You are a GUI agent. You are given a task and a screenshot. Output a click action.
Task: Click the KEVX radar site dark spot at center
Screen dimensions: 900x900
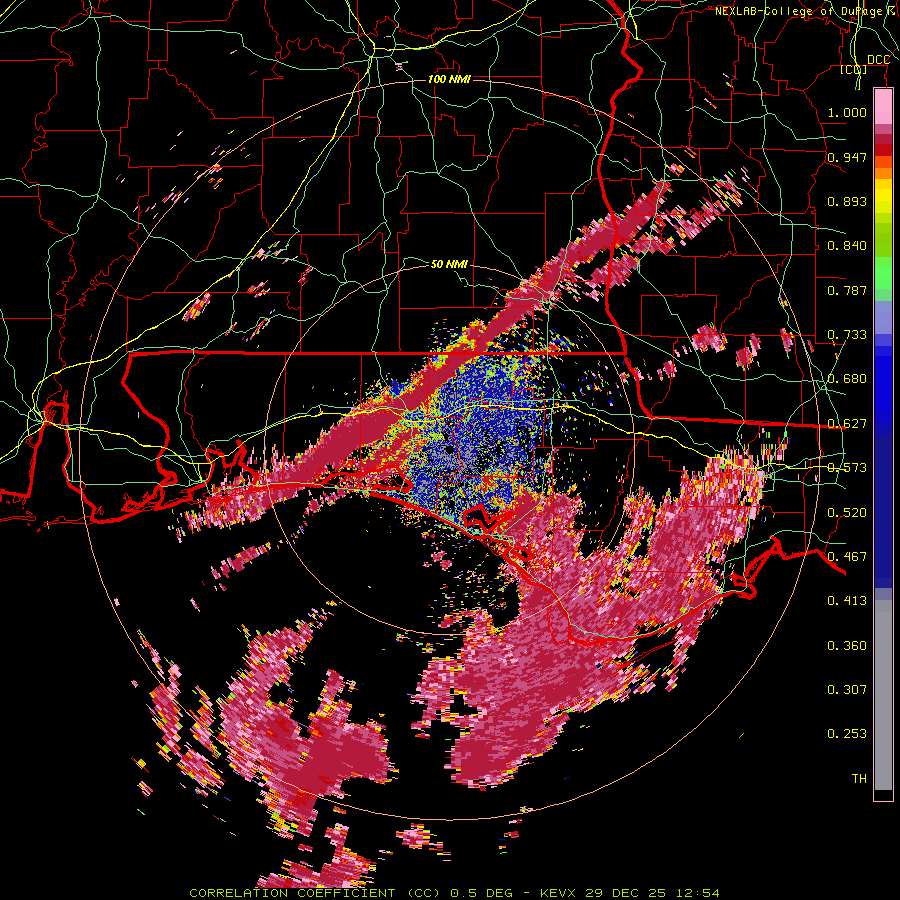[x=450, y=449]
